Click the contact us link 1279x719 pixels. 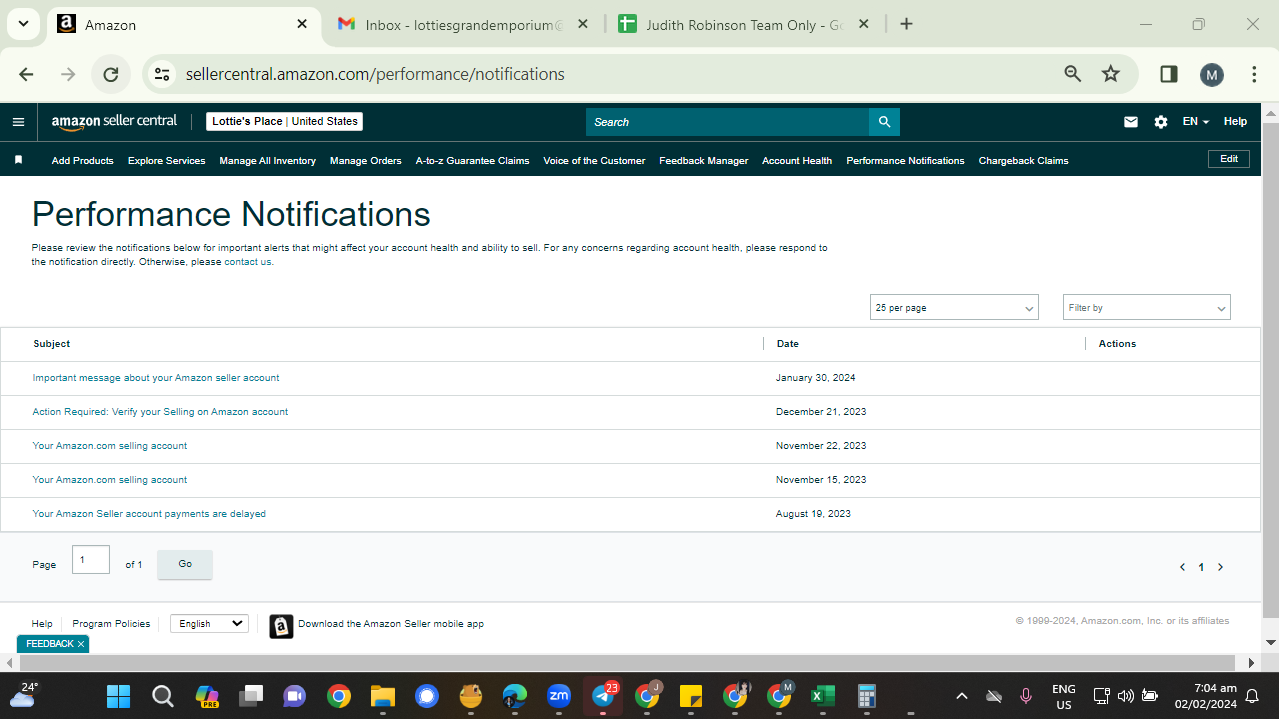coord(248,262)
